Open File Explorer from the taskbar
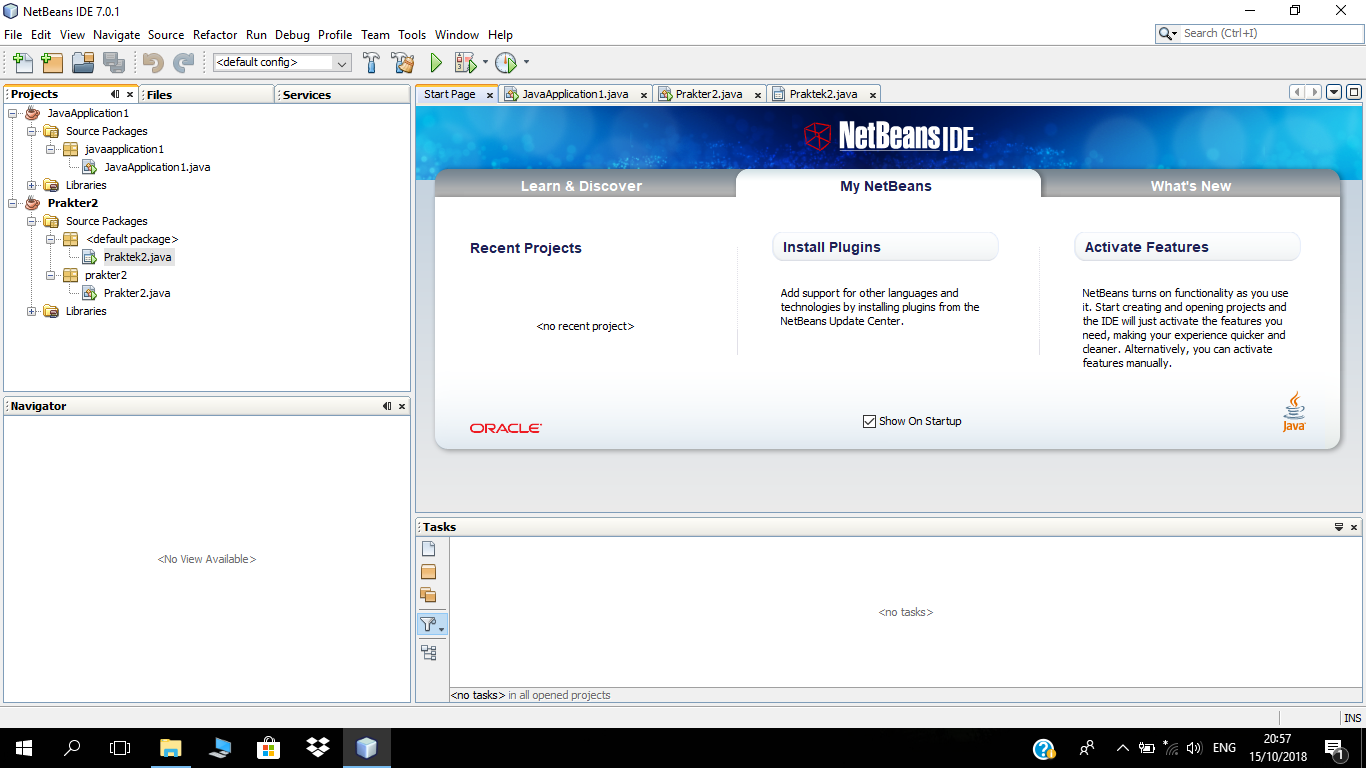This screenshot has height=768, width=1366. 171,747
